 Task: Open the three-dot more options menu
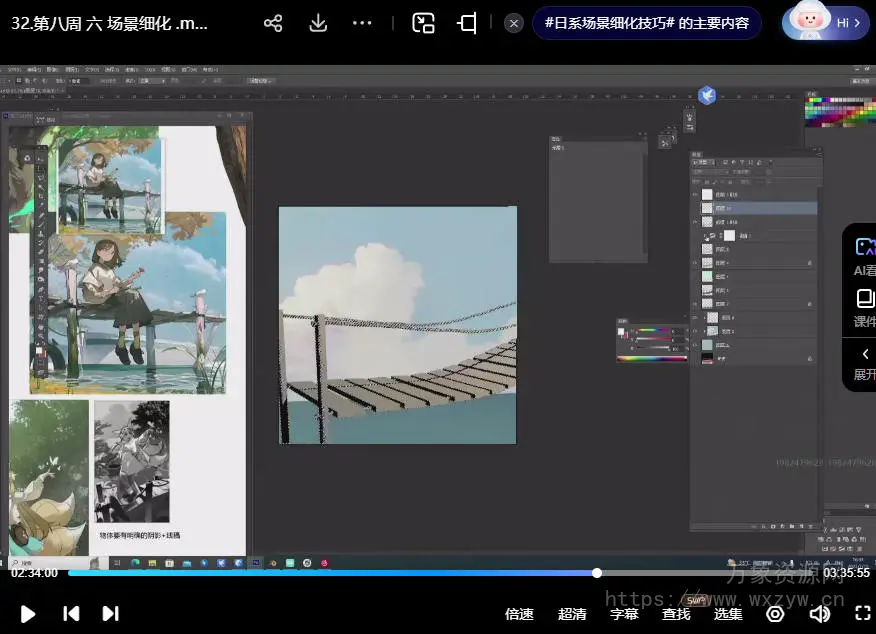click(363, 24)
